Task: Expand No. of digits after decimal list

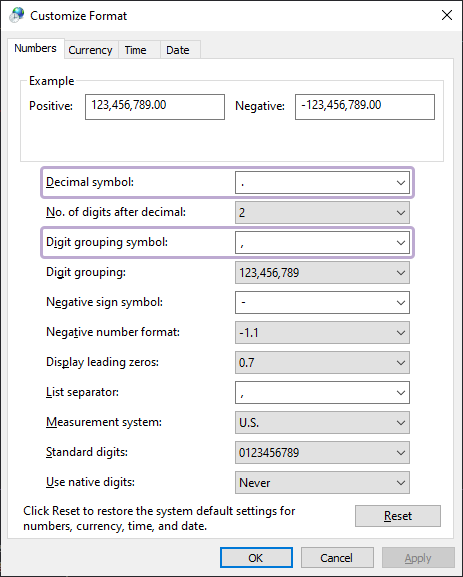Action: [x=322, y=212]
